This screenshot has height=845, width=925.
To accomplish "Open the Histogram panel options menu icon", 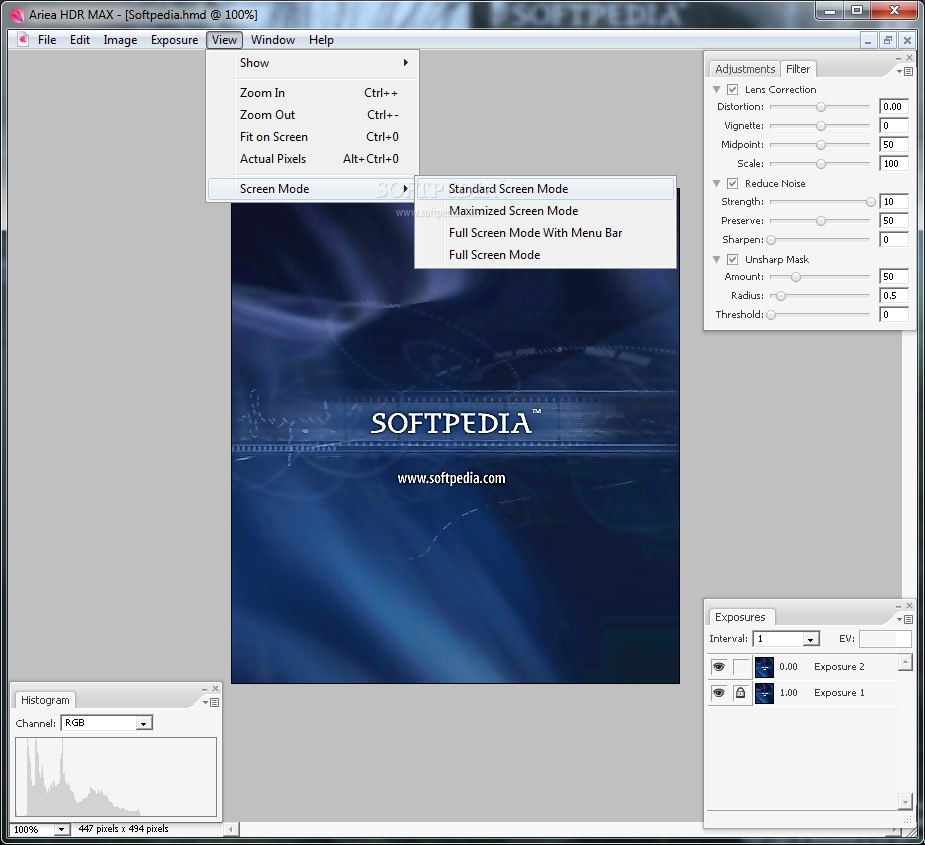I will (x=211, y=702).
